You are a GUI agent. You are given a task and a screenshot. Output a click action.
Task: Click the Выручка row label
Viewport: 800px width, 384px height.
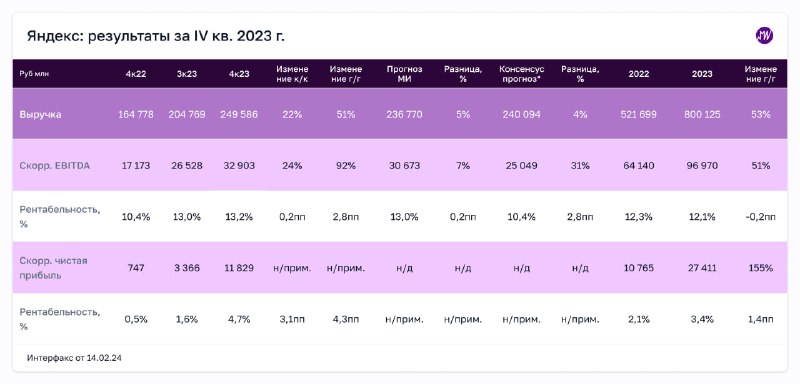(40, 114)
